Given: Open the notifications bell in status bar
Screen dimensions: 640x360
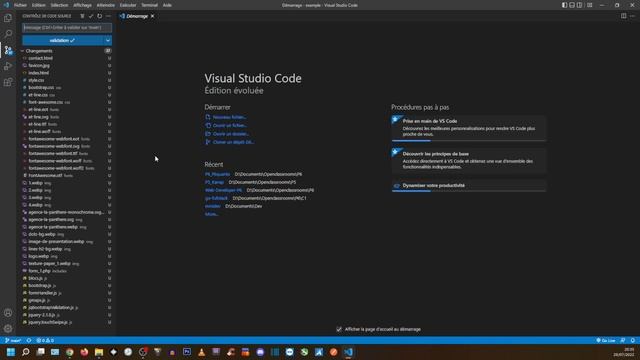Looking at the screenshot, I should [x=633, y=340].
